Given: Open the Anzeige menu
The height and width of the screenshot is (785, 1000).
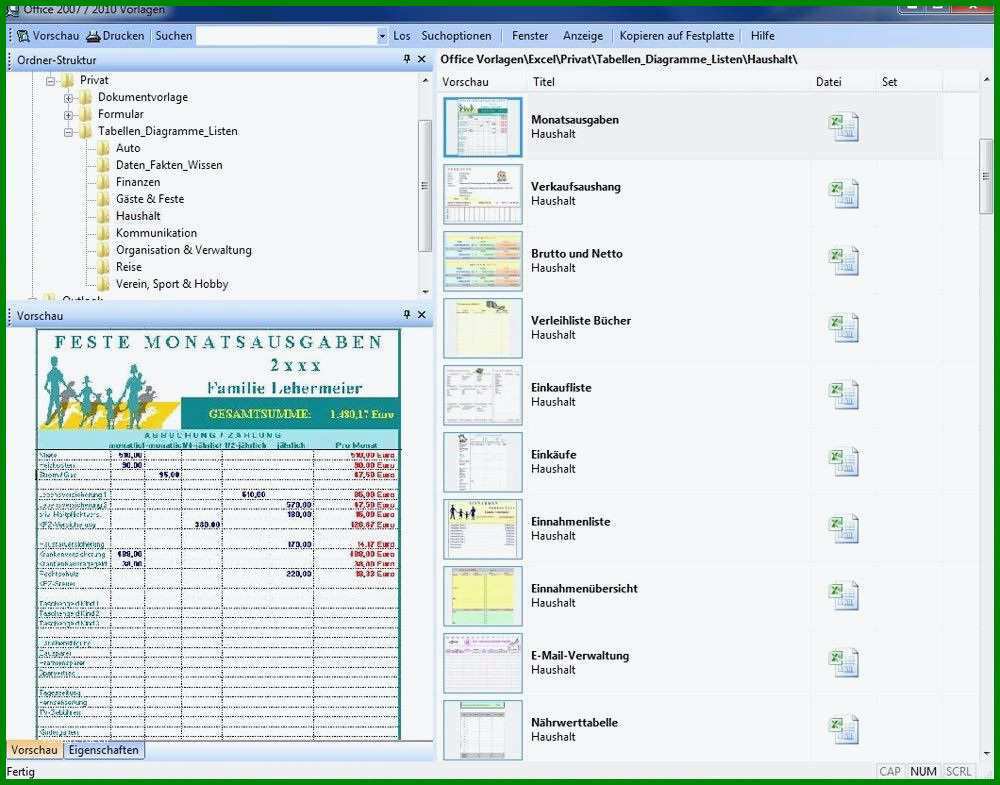Looking at the screenshot, I should [x=583, y=36].
